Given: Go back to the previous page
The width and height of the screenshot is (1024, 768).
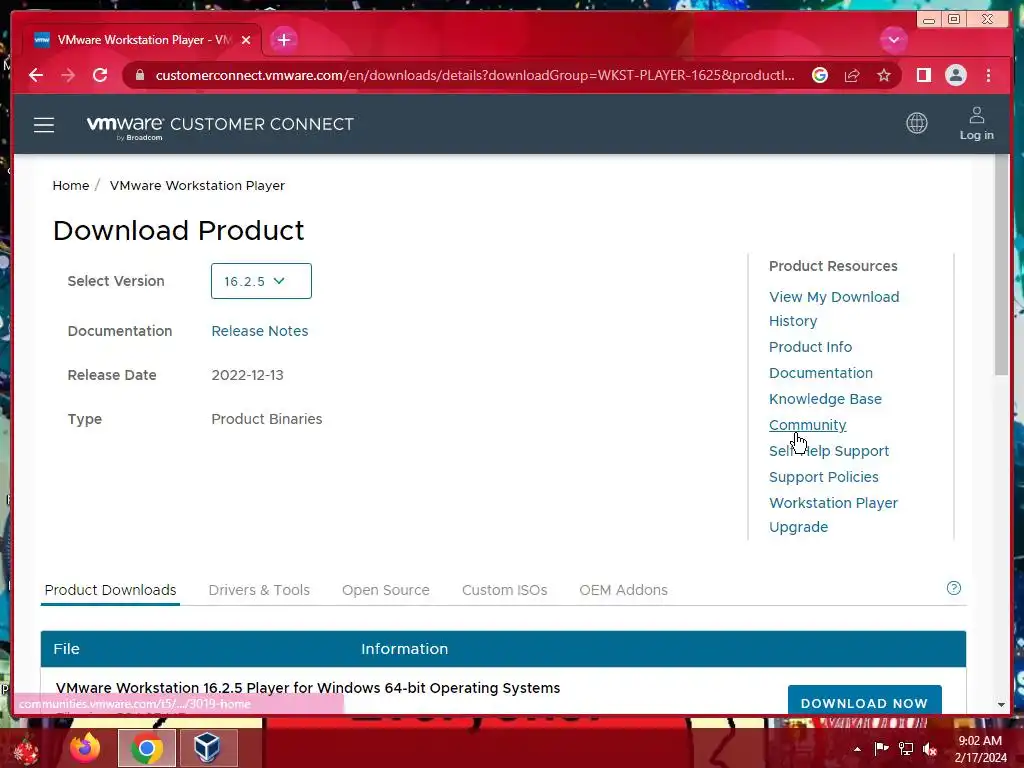Looking at the screenshot, I should click(x=36, y=75).
